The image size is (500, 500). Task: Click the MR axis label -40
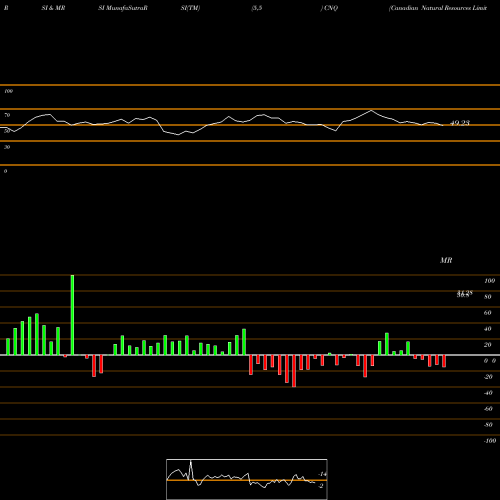pyautogui.click(x=488, y=393)
